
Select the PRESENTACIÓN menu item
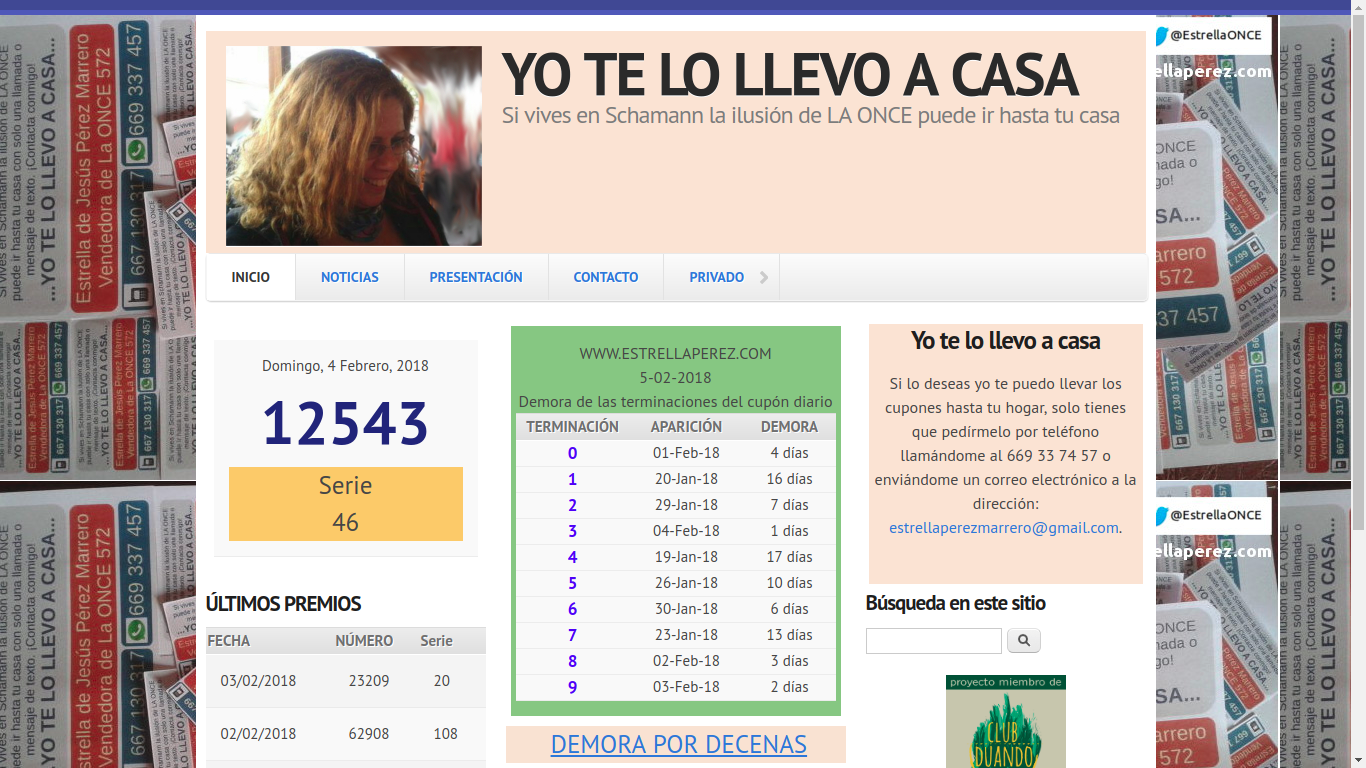click(475, 277)
